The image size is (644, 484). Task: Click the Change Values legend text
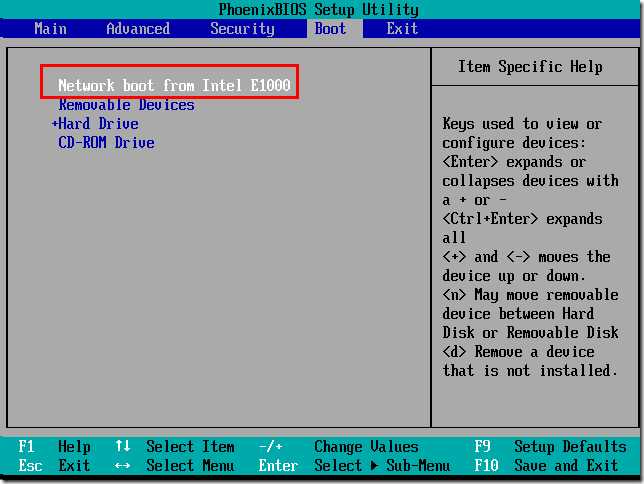(366, 447)
